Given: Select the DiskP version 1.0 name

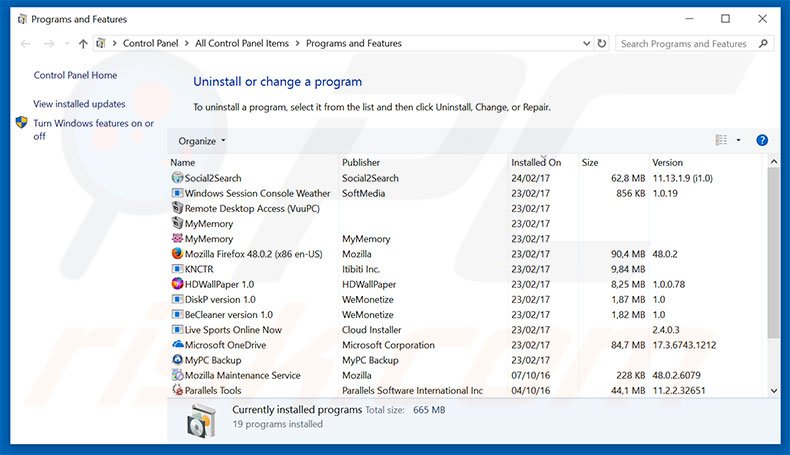Looking at the screenshot, I should [x=220, y=299].
